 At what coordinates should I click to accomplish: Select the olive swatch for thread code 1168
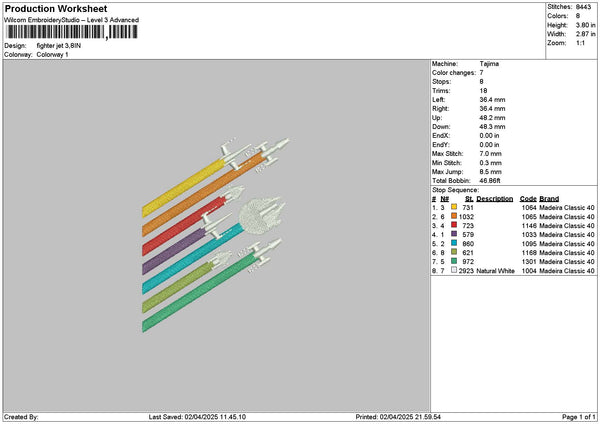tap(454, 252)
